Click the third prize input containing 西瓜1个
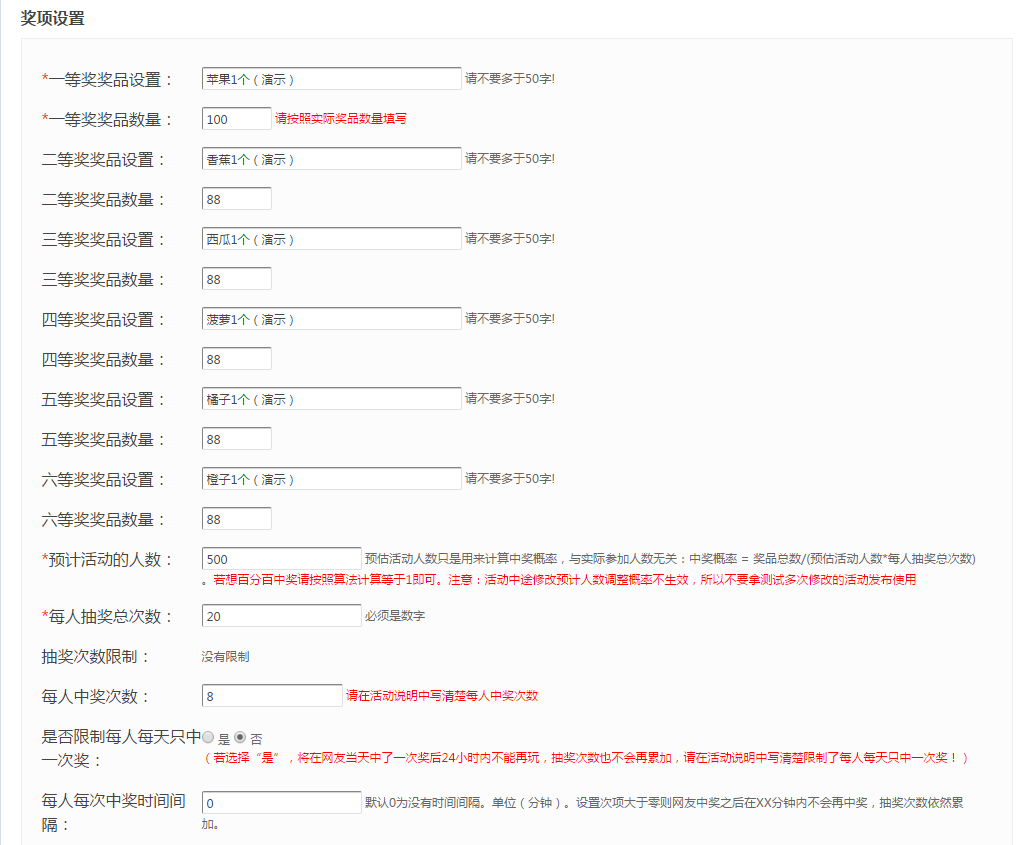This screenshot has width=1027, height=845. (x=330, y=238)
